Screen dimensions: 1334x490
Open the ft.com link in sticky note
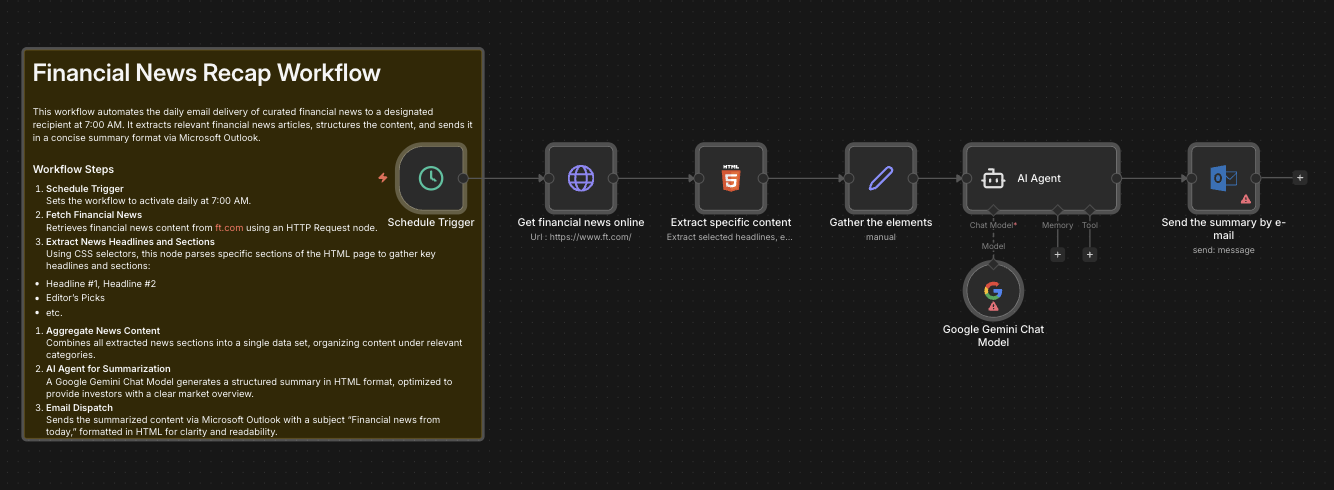[x=229, y=228]
